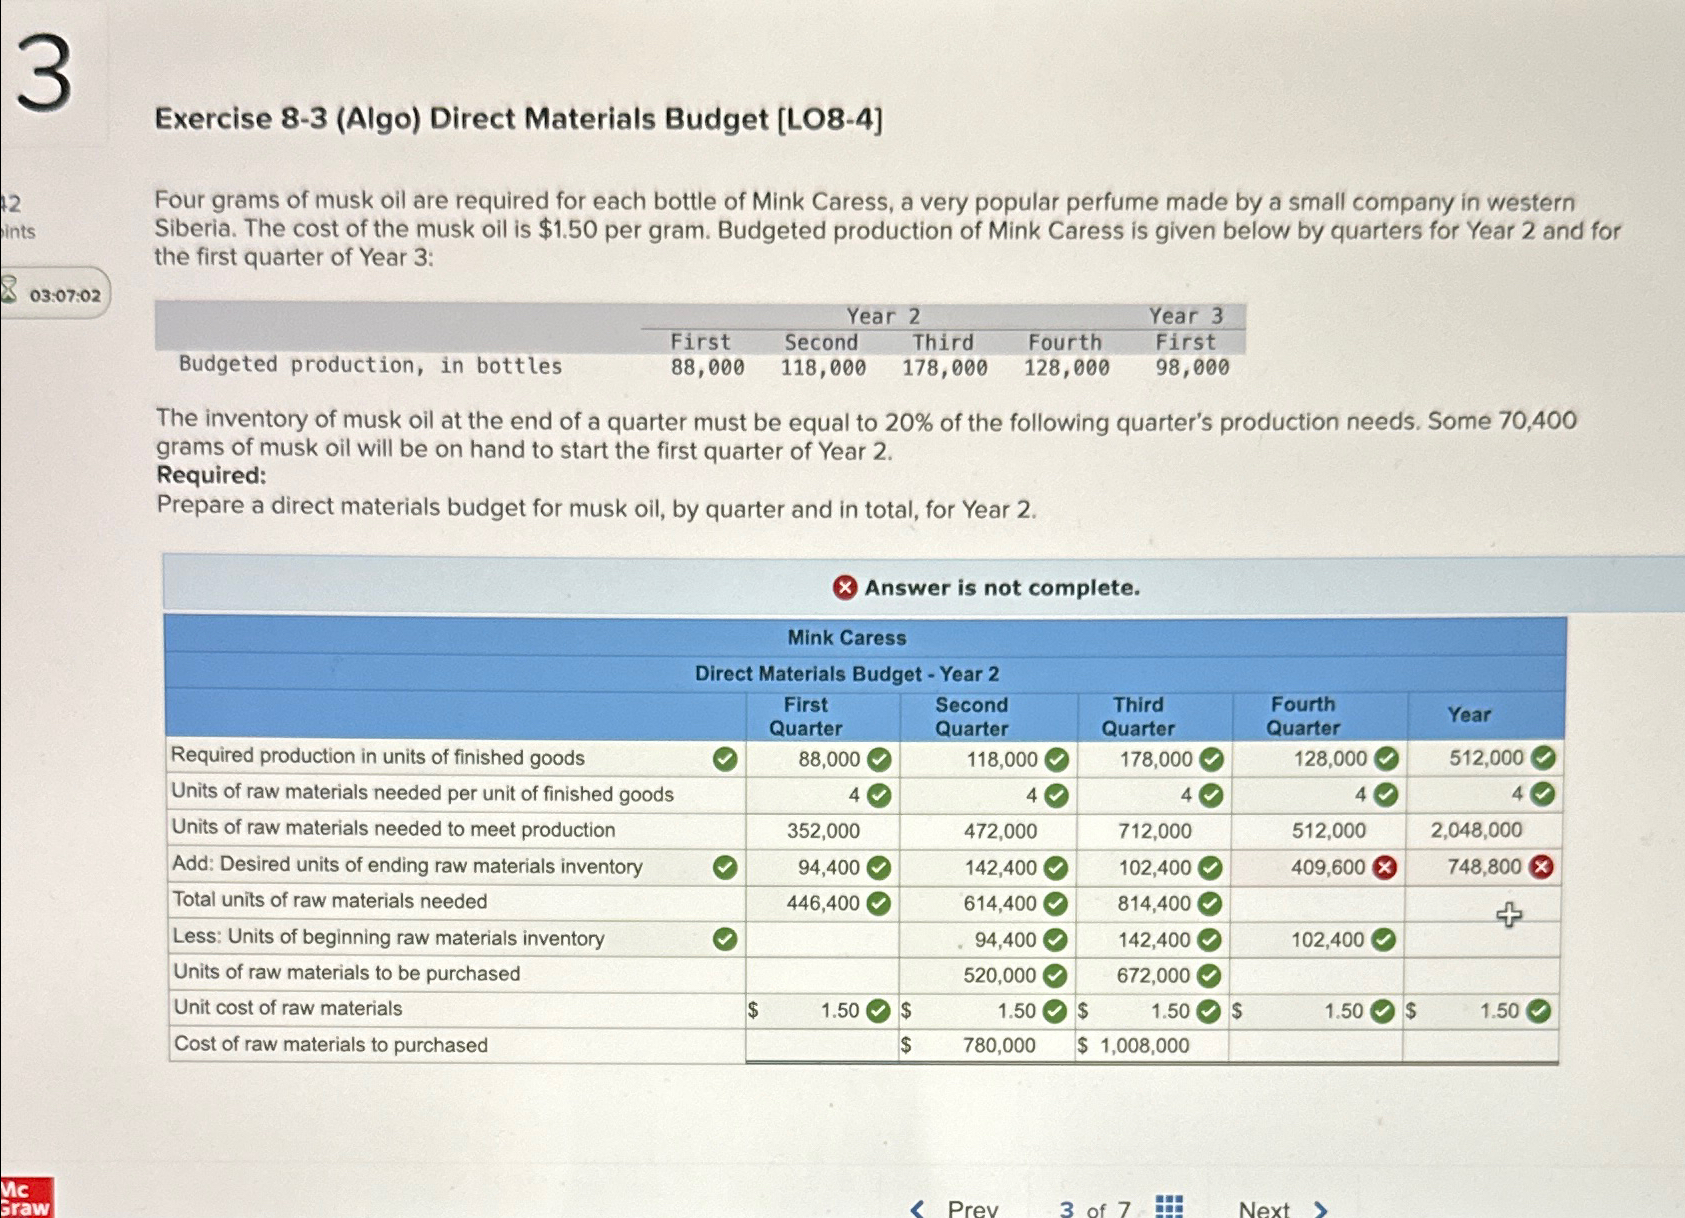Click the plus icon in the Total units Year cell
1685x1218 pixels.
pos(1510,915)
